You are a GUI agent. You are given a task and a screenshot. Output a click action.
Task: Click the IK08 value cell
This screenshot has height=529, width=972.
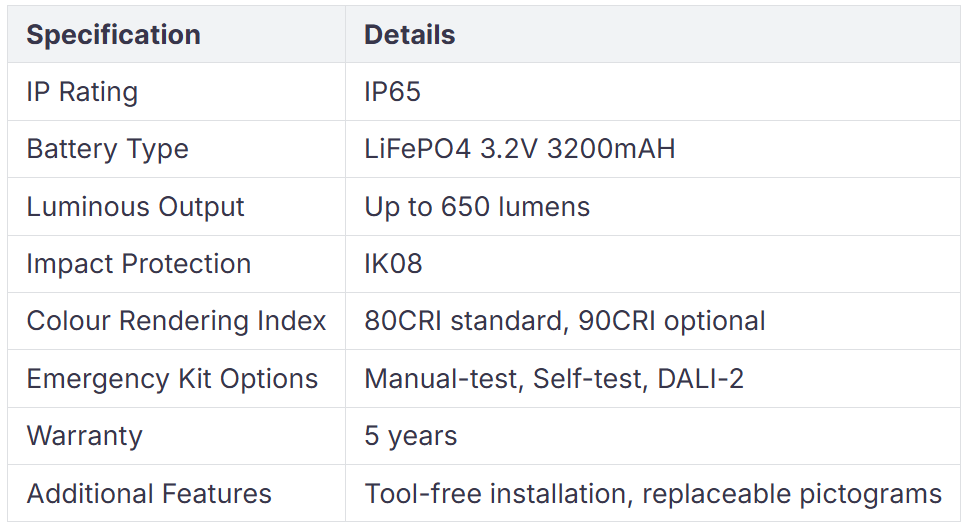point(393,264)
